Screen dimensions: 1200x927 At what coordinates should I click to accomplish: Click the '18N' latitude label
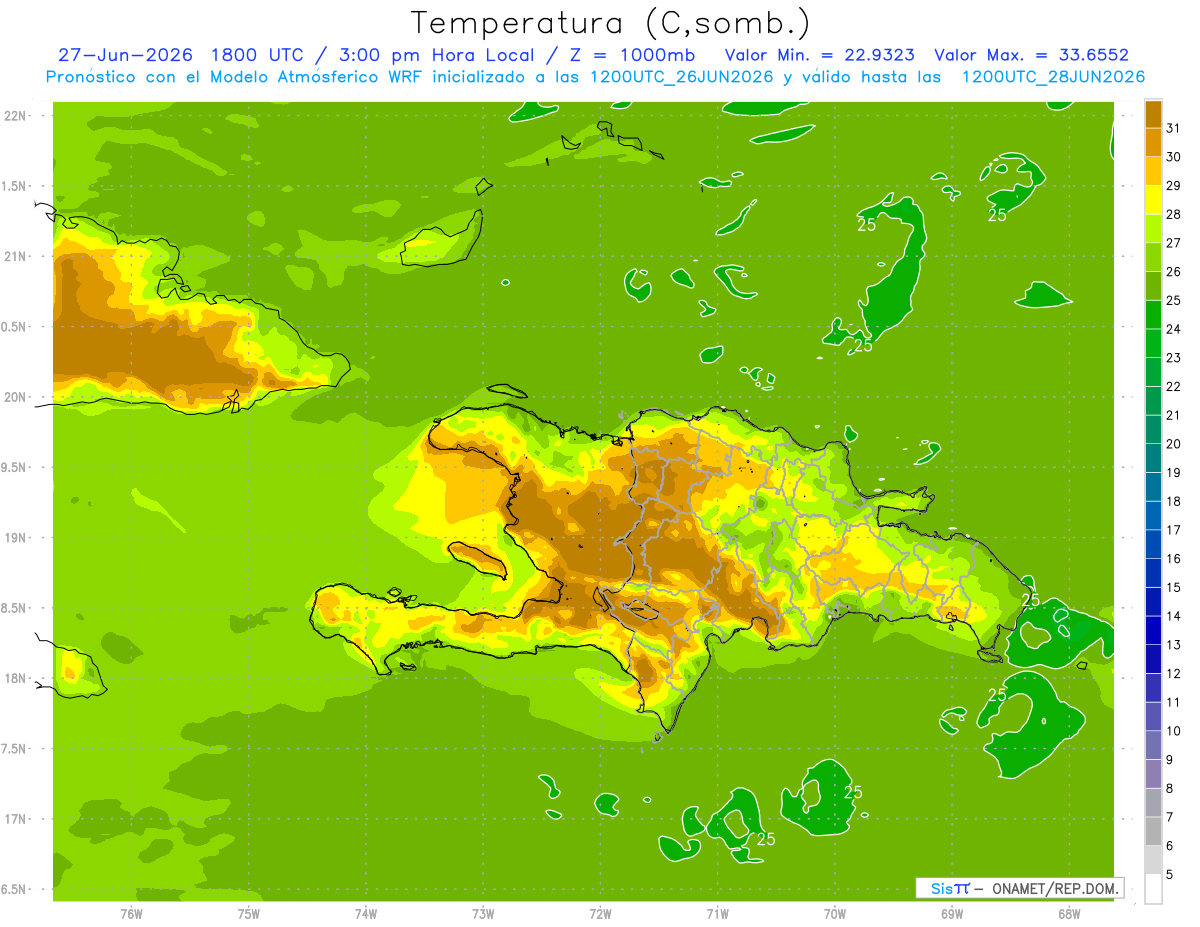coord(16,678)
